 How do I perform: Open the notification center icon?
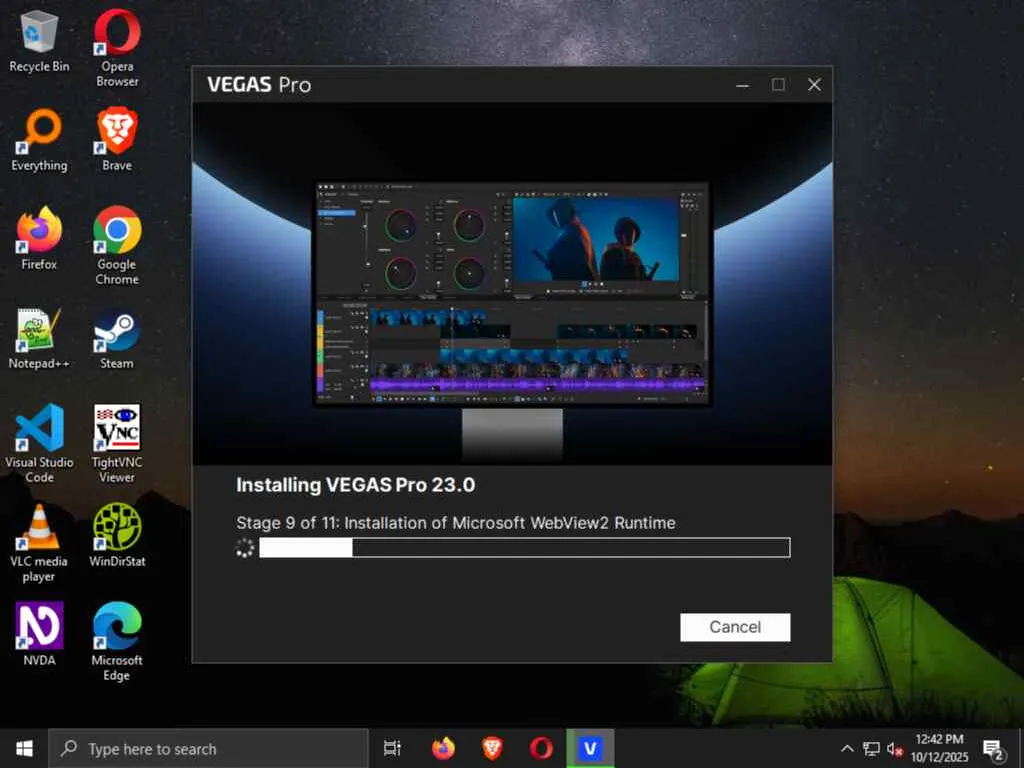pos(993,749)
